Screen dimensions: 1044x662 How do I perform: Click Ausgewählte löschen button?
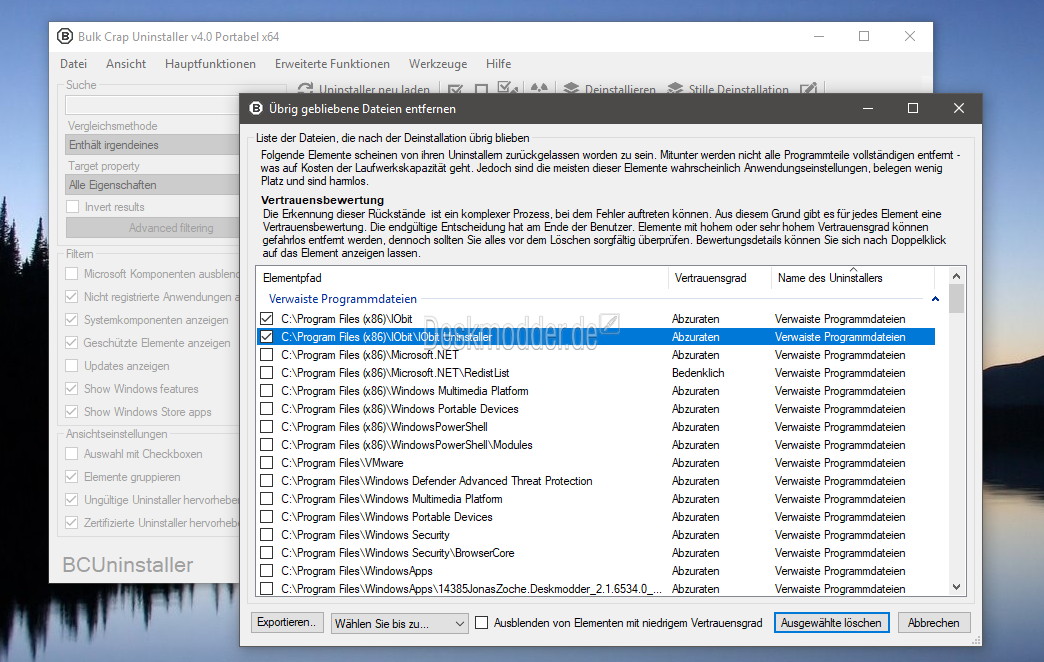tap(831, 623)
